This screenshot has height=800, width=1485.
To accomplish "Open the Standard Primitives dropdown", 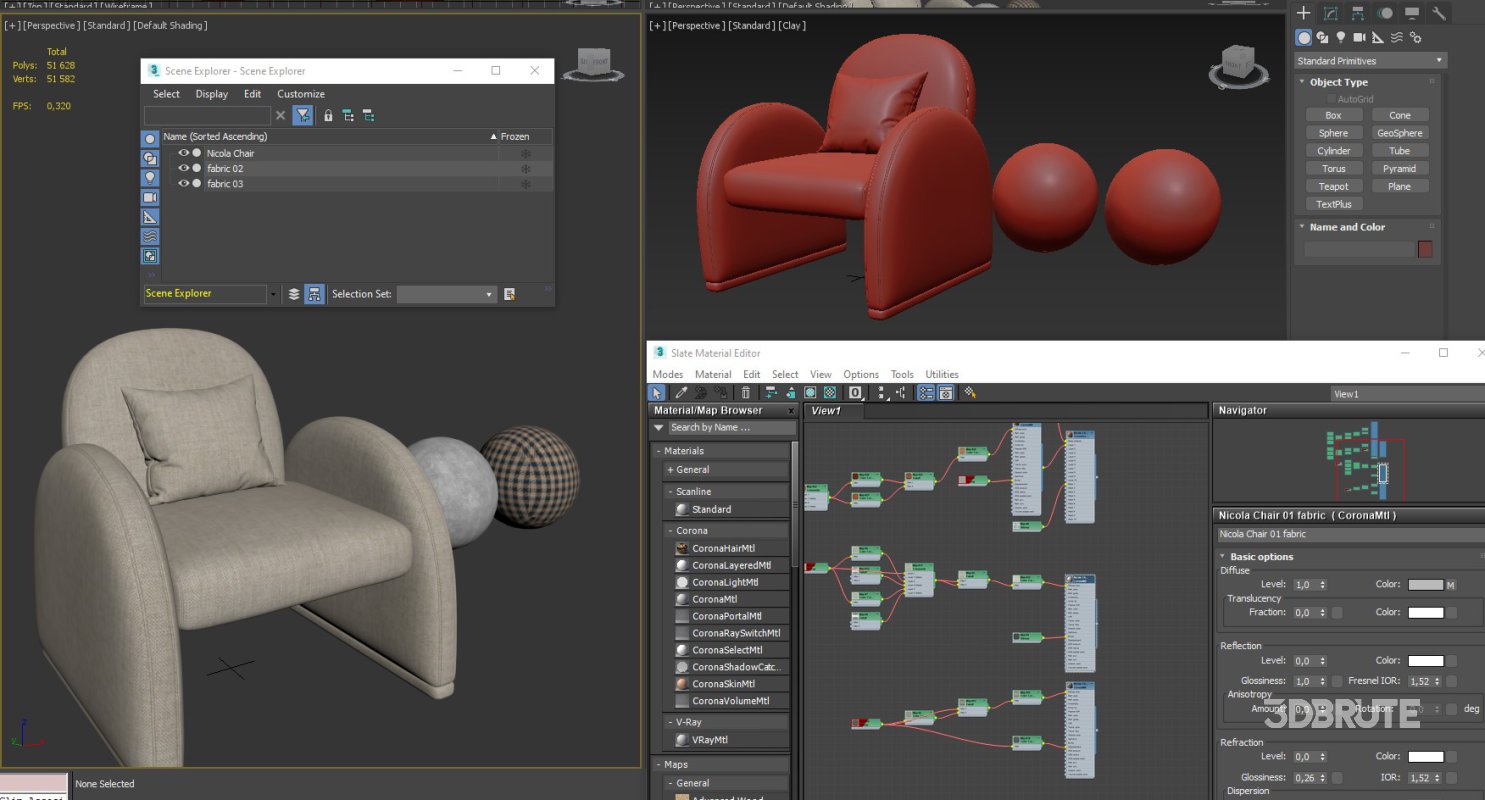I will (x=1370, y=61).
